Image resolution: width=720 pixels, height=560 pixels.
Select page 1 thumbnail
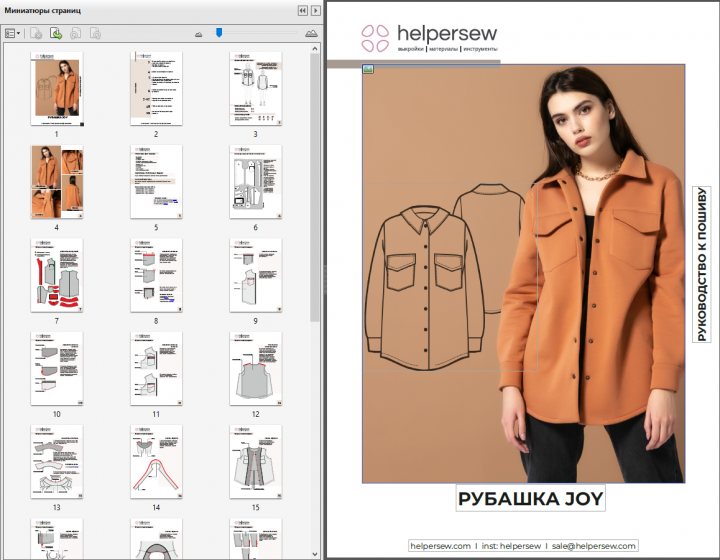(x=57, y=89)
